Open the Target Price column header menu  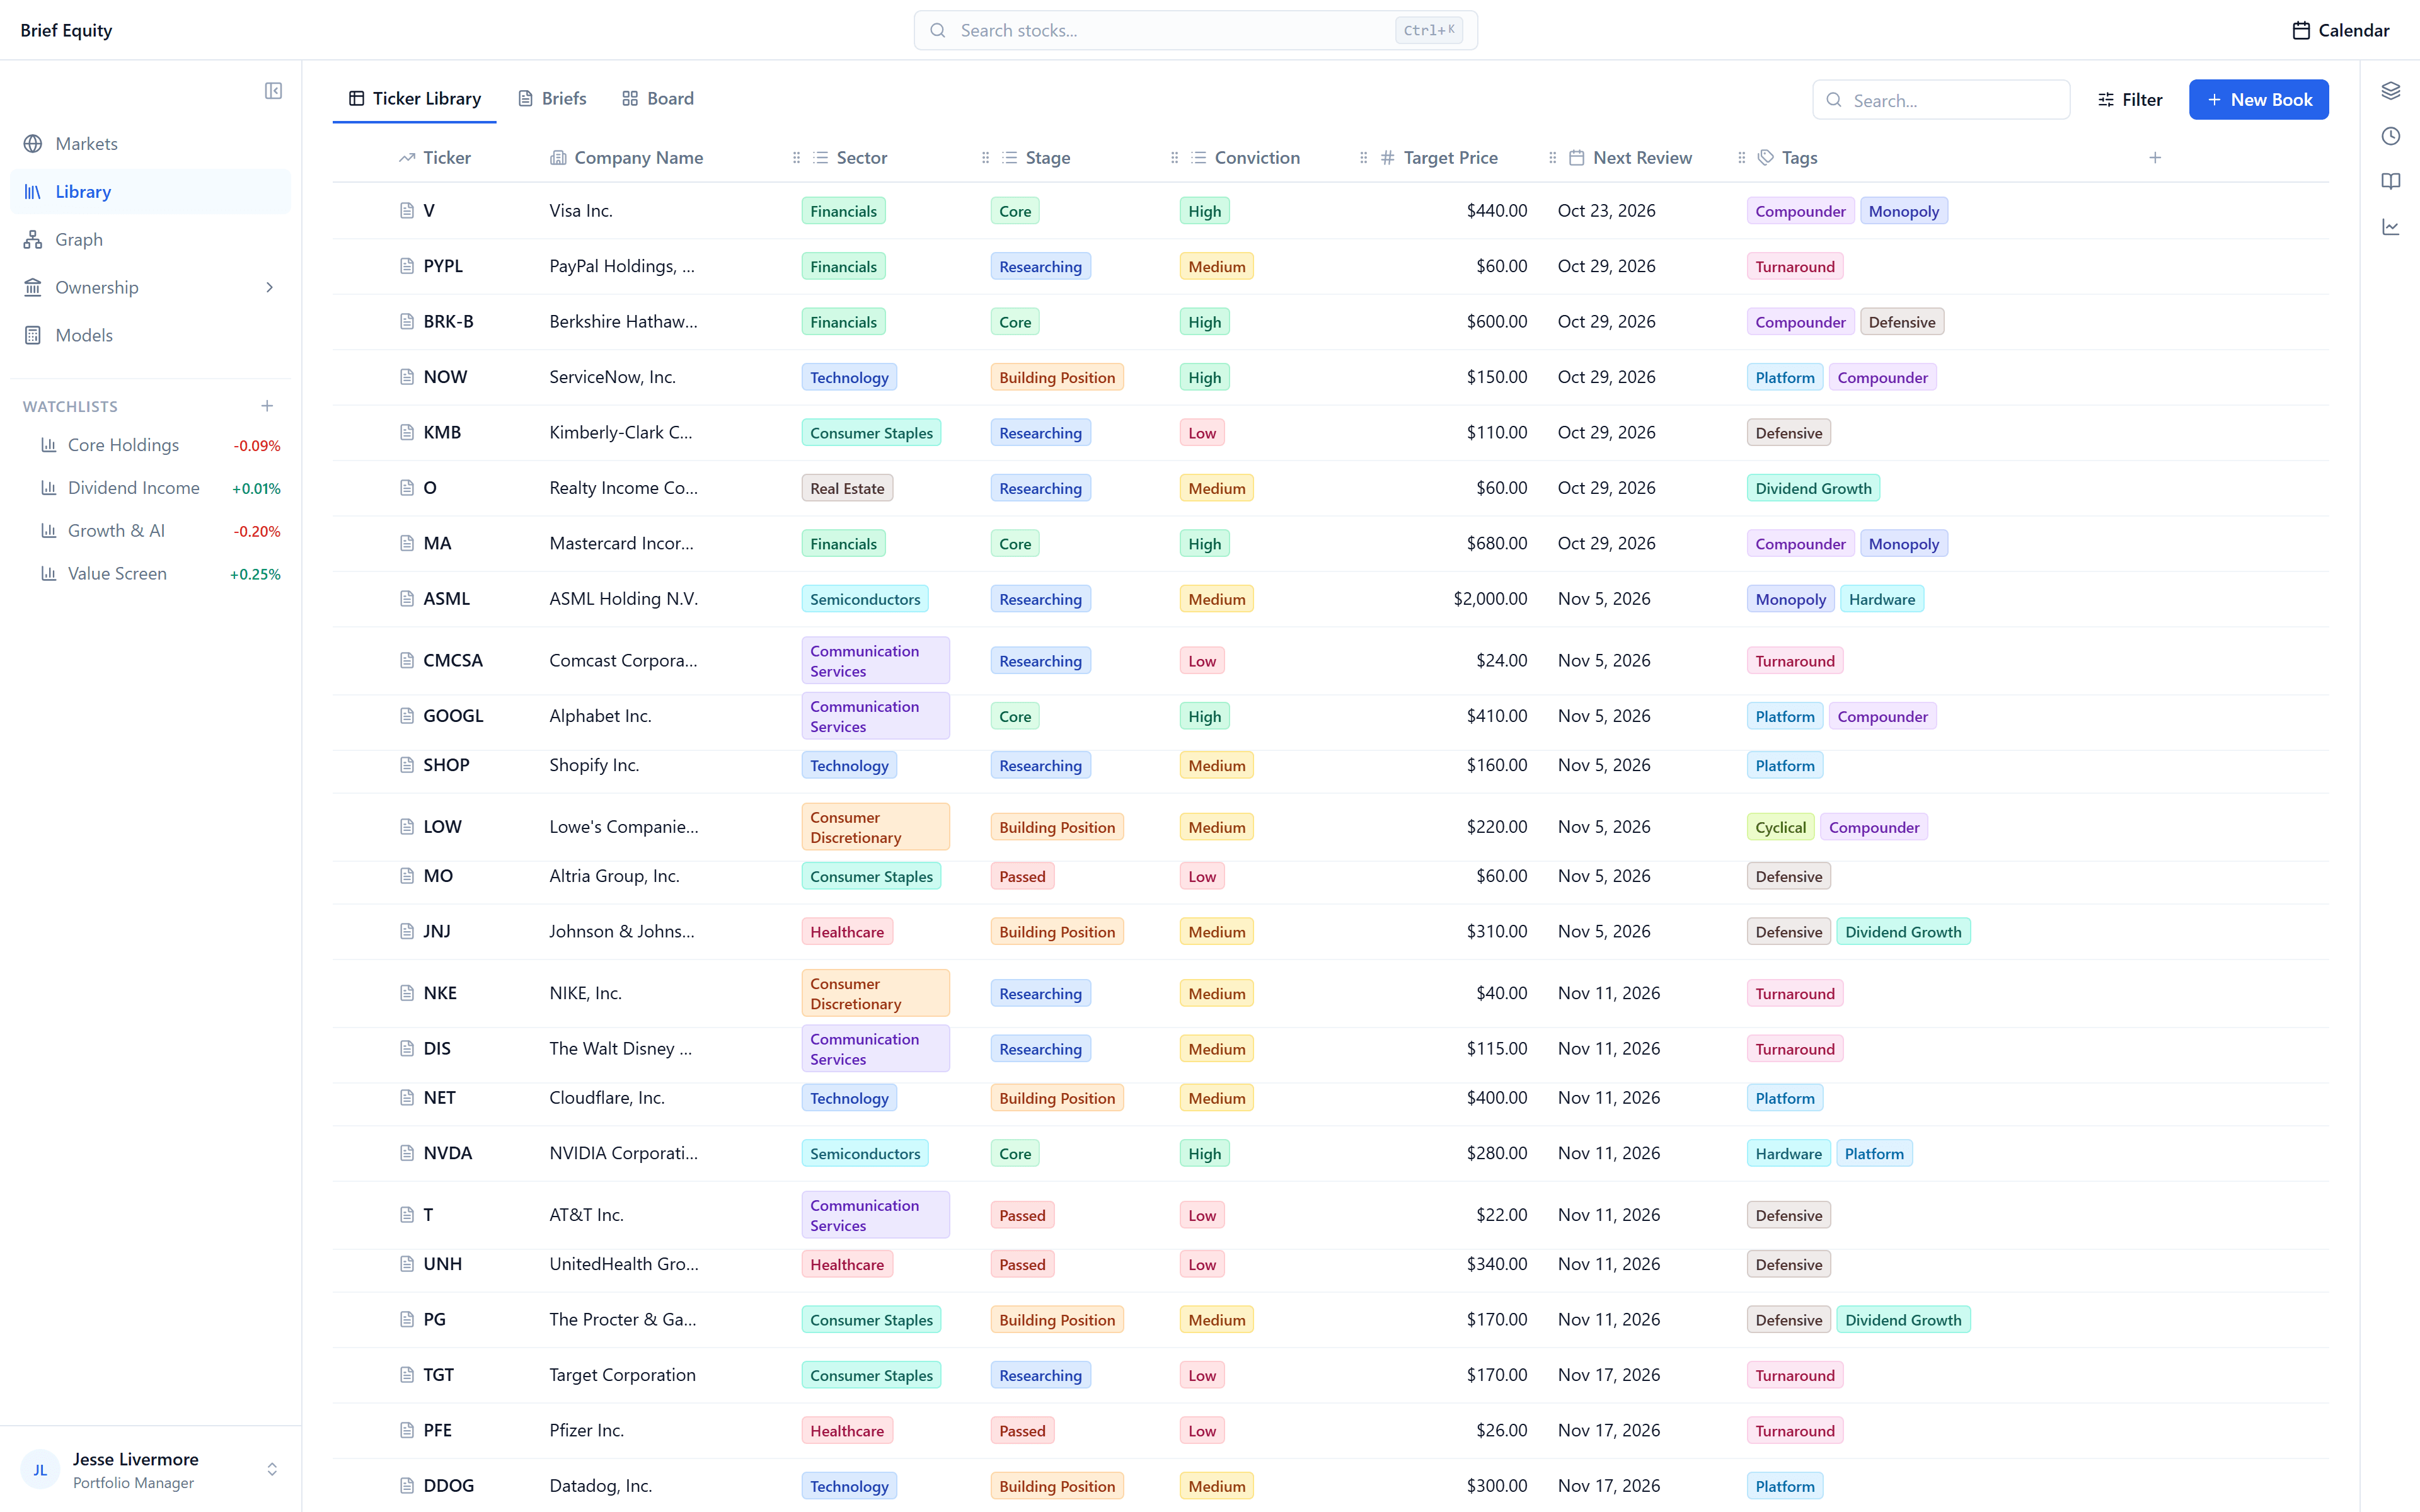[1439, 158]
